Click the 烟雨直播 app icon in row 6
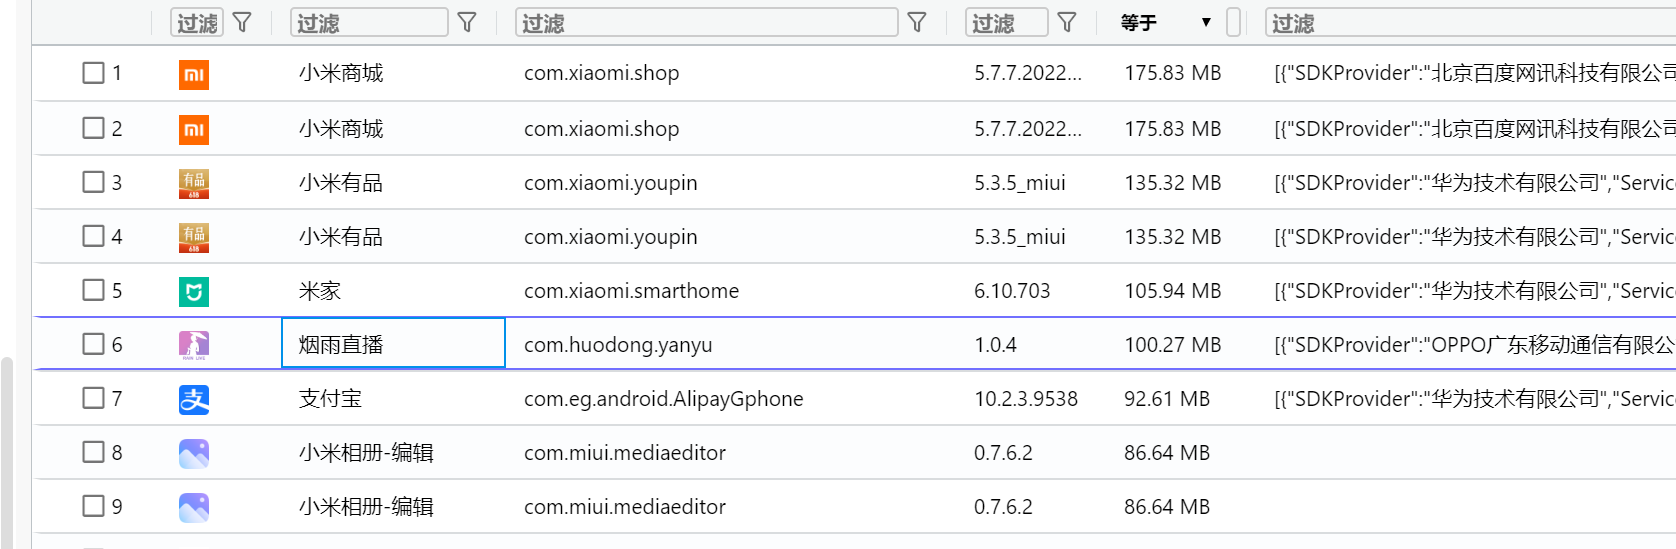 pos(194,345)
